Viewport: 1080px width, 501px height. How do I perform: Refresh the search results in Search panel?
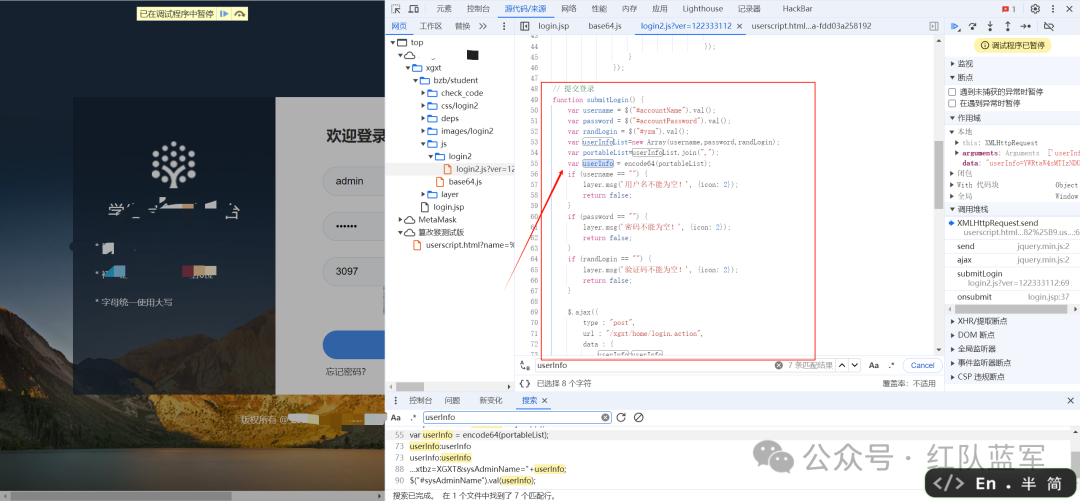tap(621, 417)
